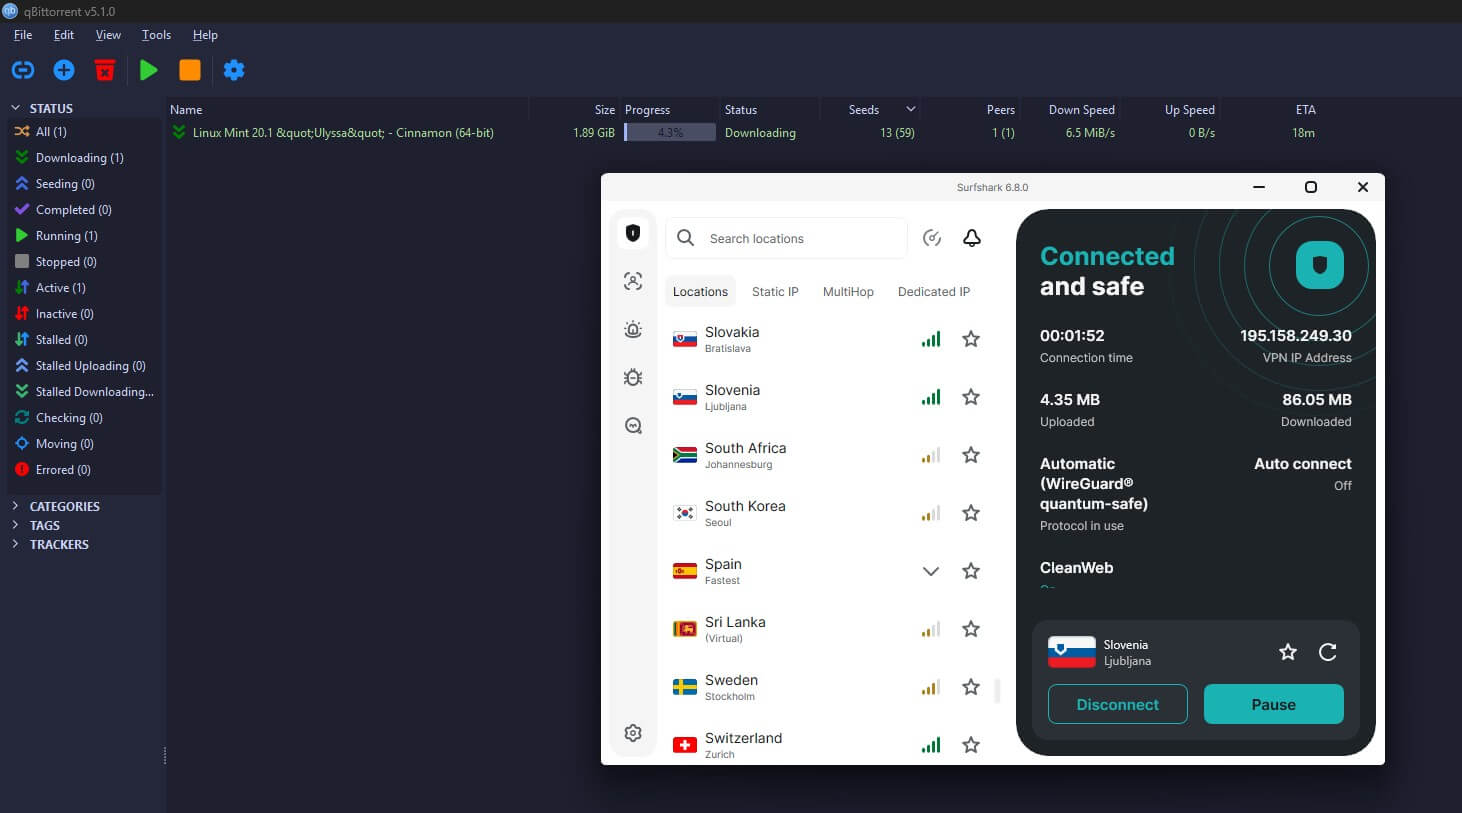Click the blue Add Torrent File icon
Screen dimensions: 1462x813
coord(64,70)
